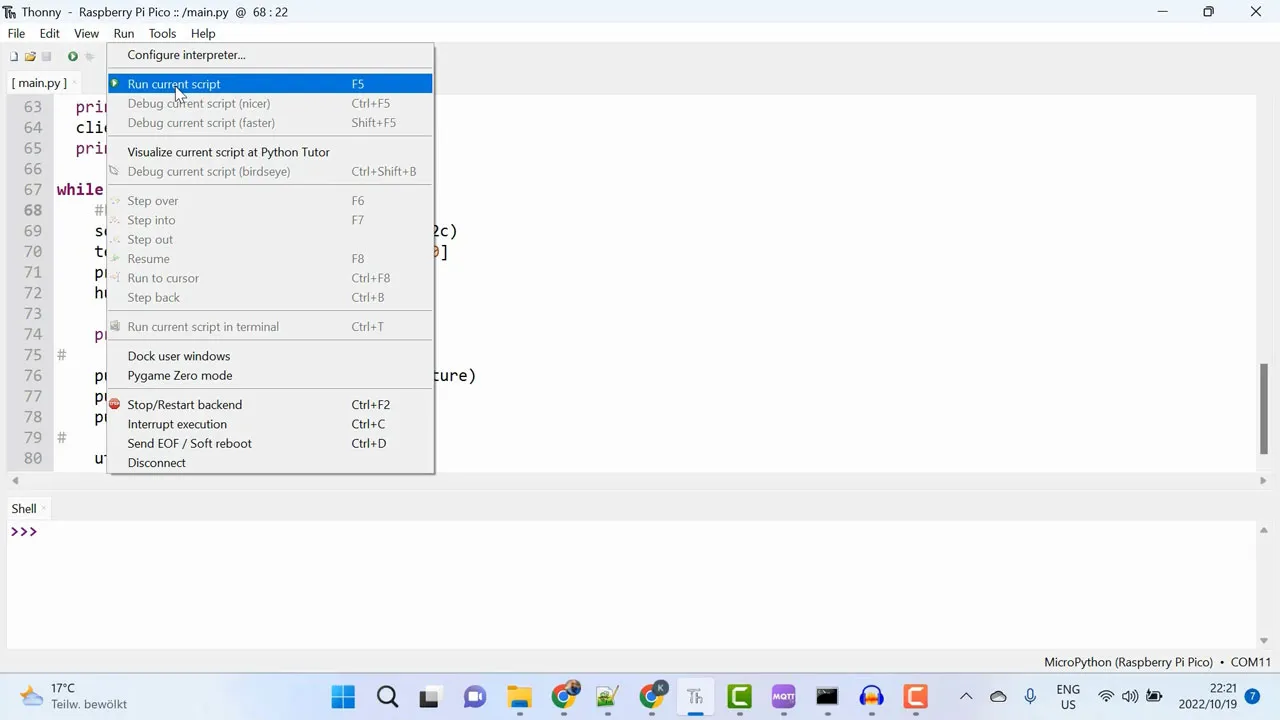Click the notification badge showing 7

pyautogui.click(x=1252, y=696)
